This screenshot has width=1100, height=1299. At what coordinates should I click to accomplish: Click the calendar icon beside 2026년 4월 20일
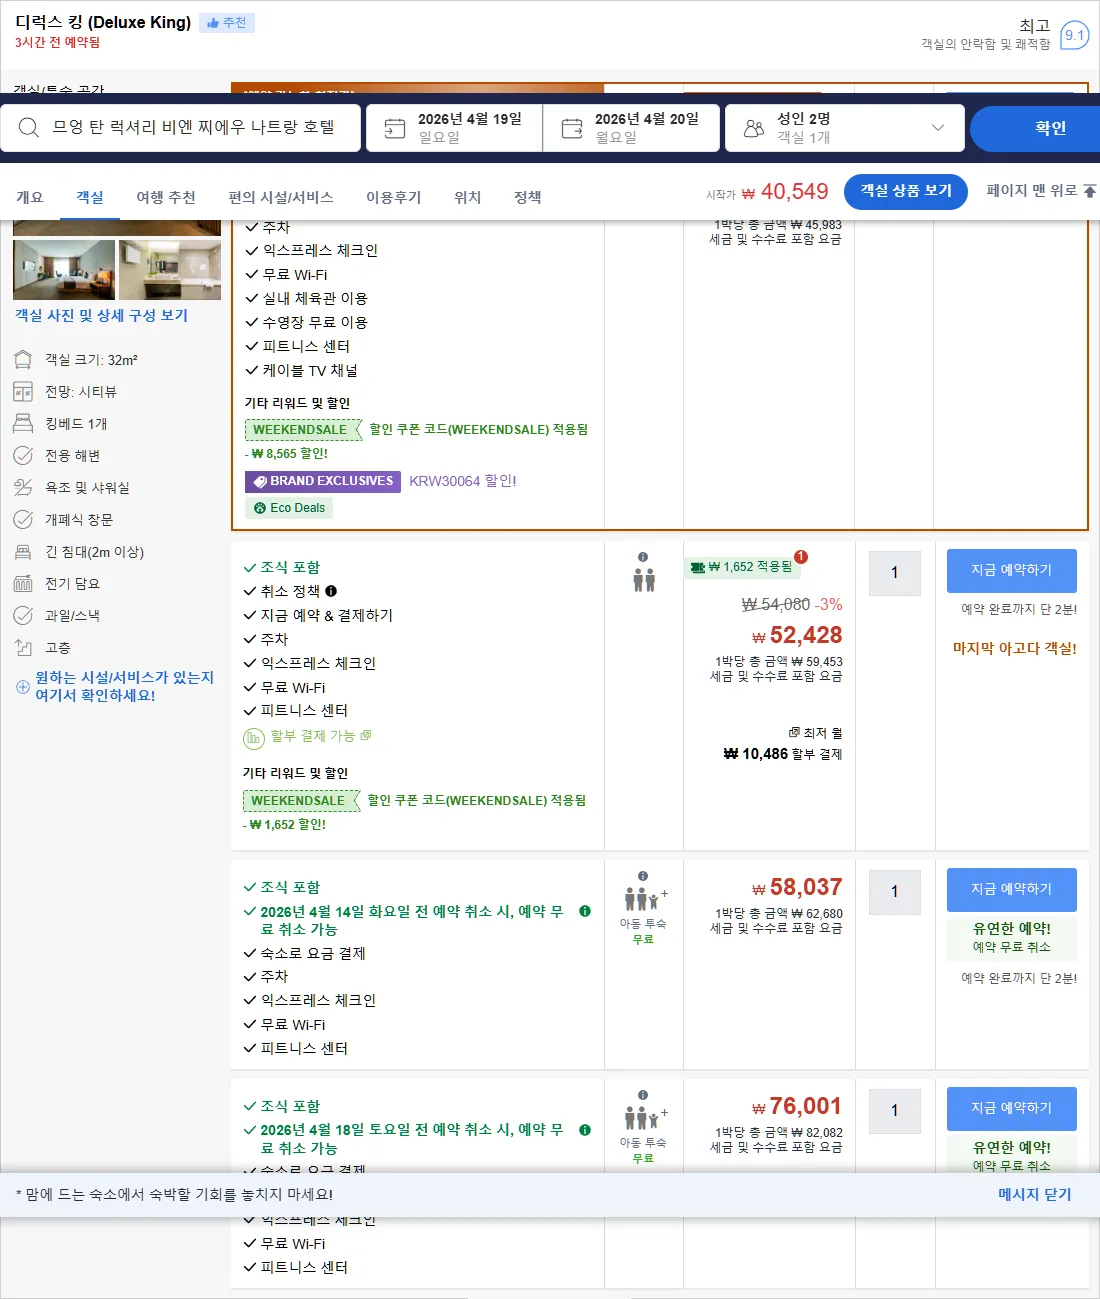tap(572, 128)
